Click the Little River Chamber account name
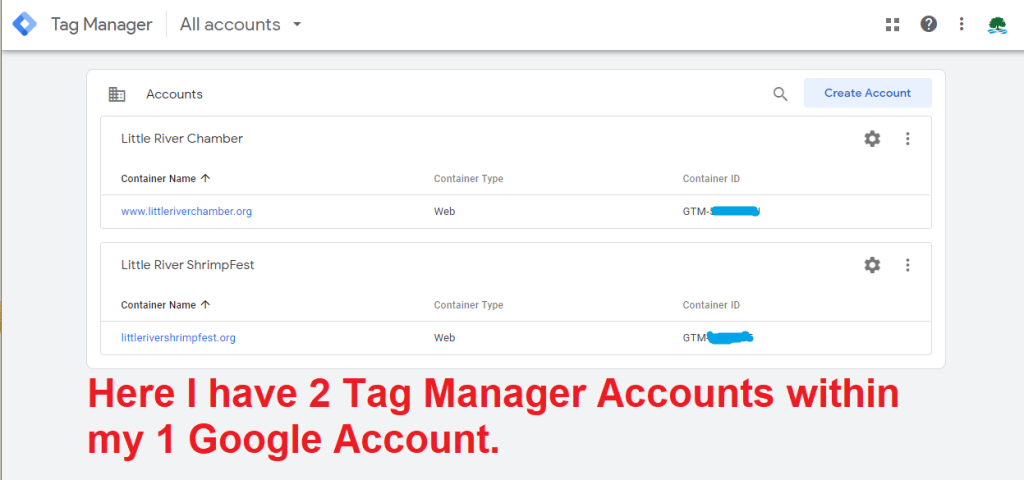This screenshot has width=1024, height=480. pyautogui.click(x=182, y=138)
